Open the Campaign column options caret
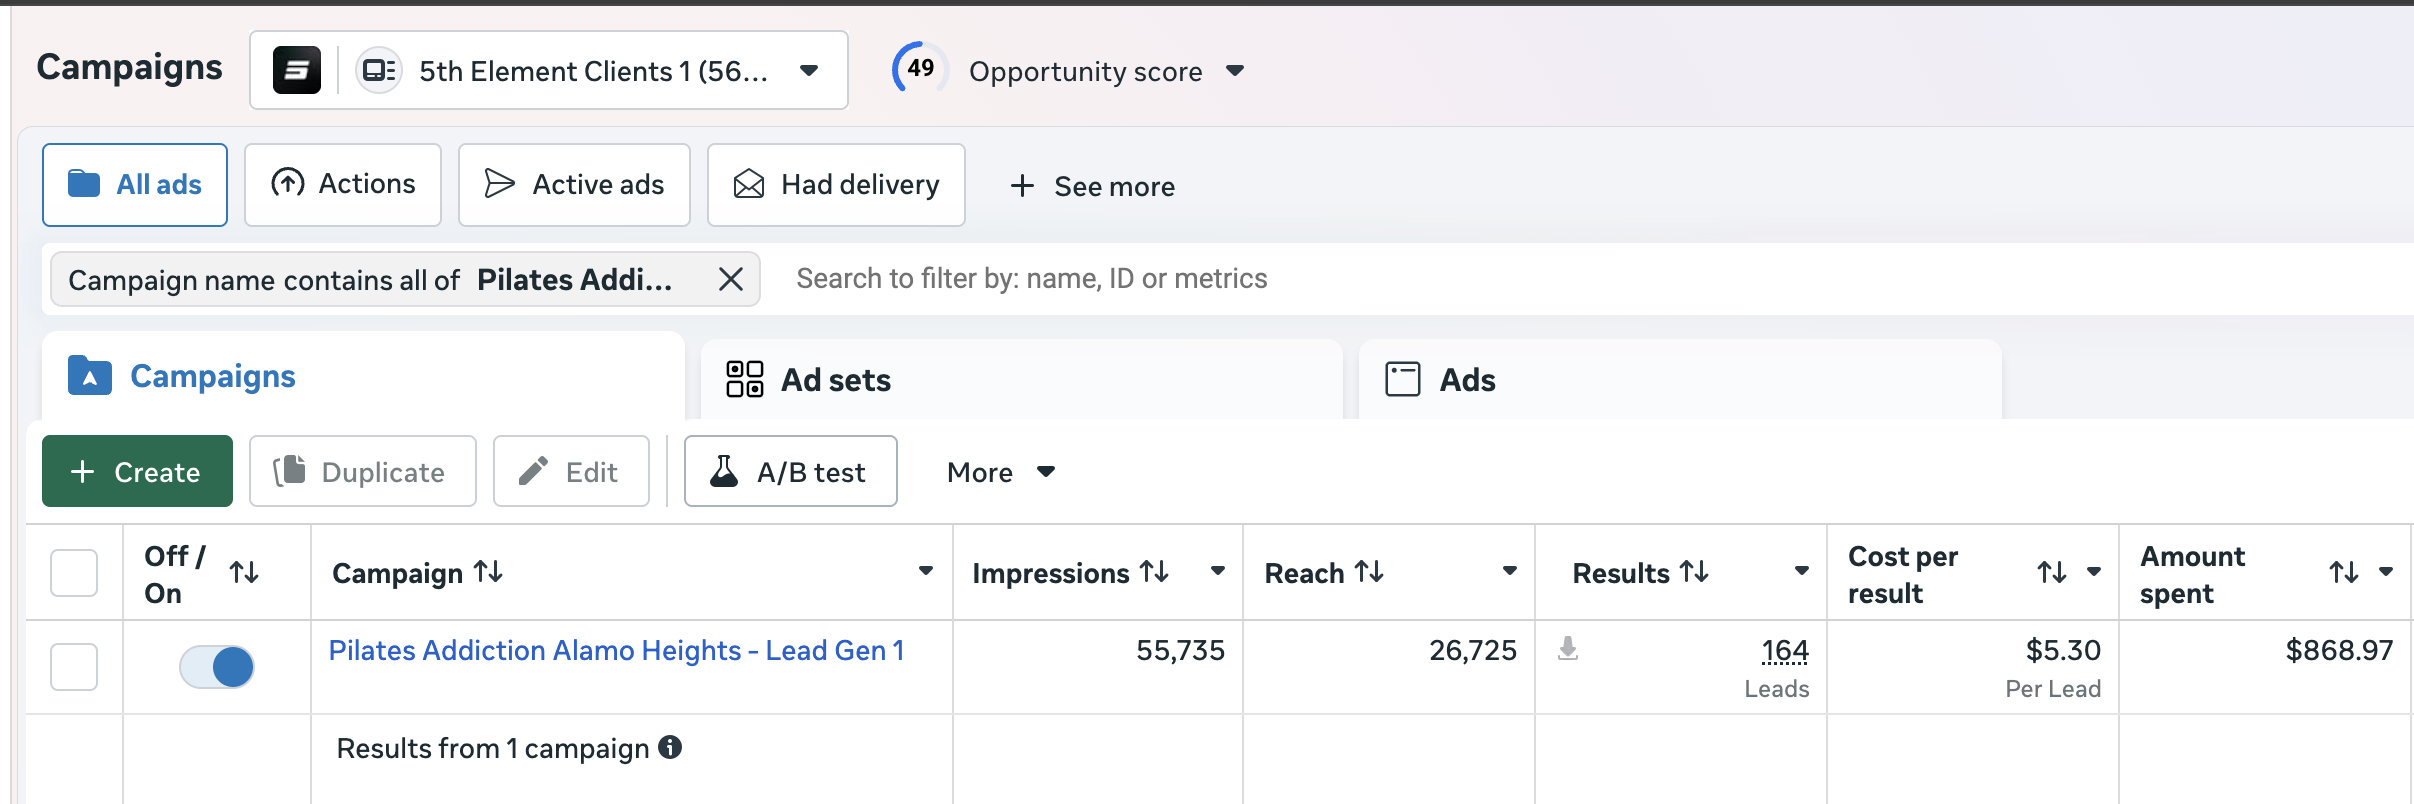 pyautogui.click(x=926, y=571)
